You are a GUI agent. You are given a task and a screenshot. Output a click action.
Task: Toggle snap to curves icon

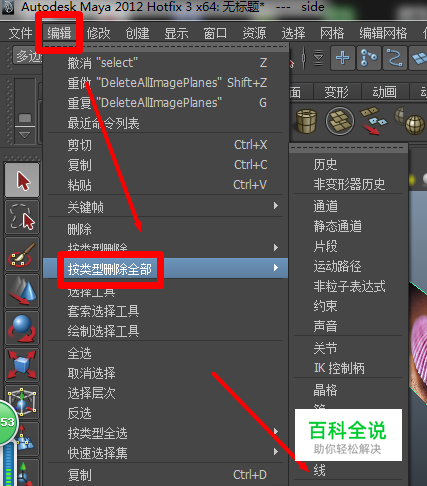(395, 58)
